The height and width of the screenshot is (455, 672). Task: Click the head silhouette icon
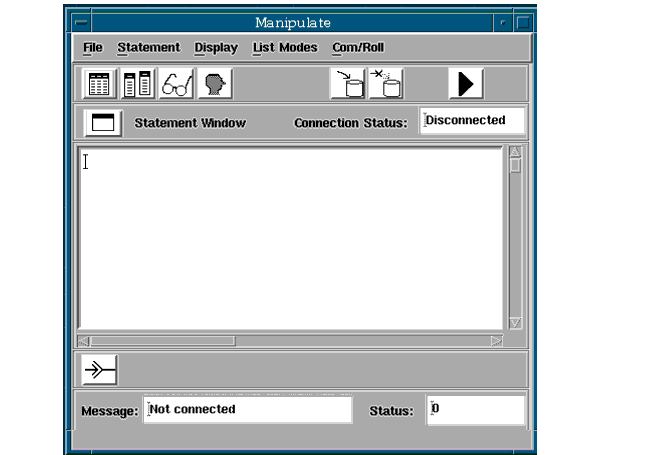pyautogui.click(x=215, y=84)
